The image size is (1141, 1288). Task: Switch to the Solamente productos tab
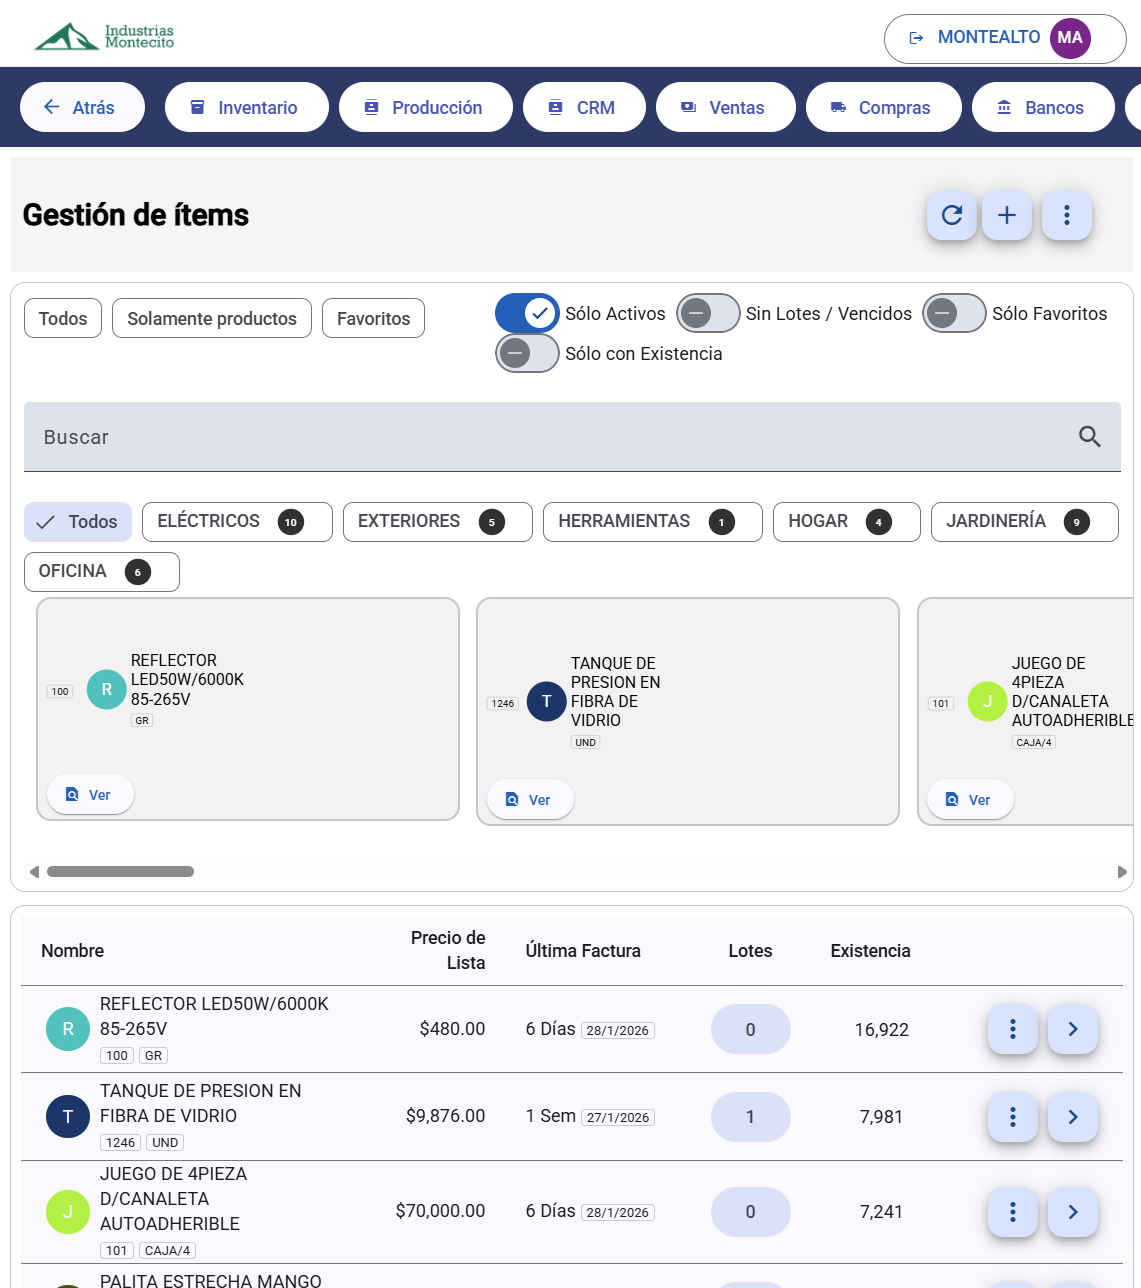click(211, 318)
